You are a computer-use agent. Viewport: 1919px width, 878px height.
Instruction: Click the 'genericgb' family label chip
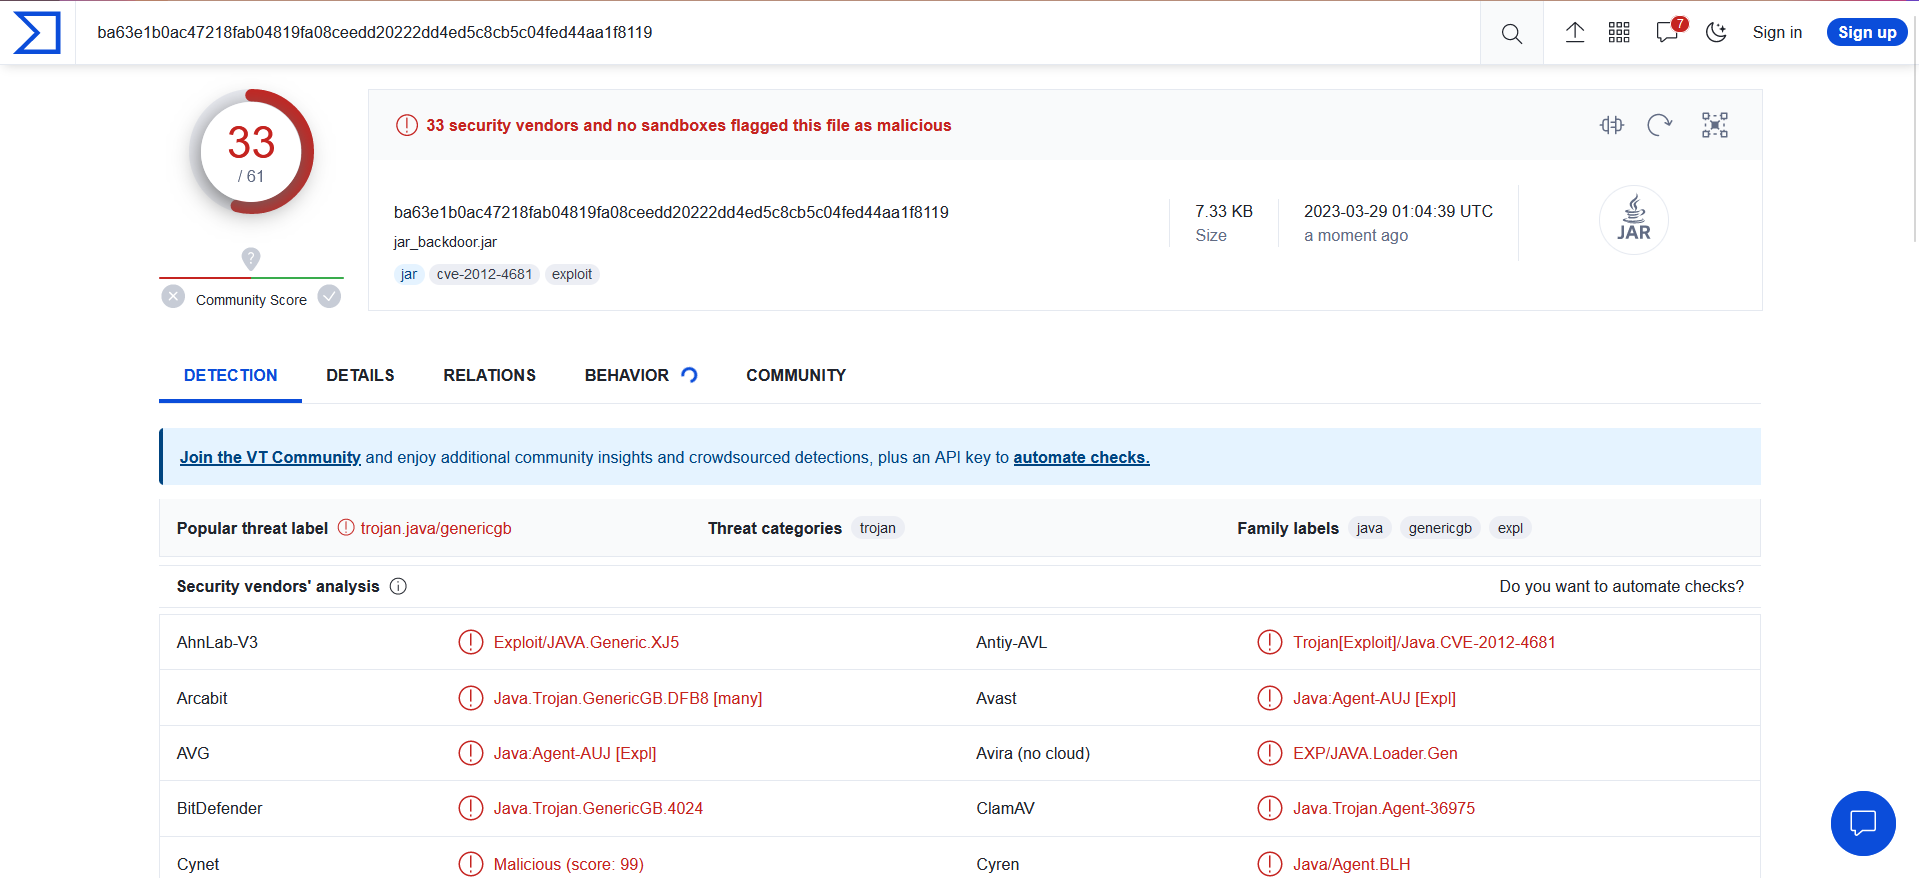pos(1440,528)
